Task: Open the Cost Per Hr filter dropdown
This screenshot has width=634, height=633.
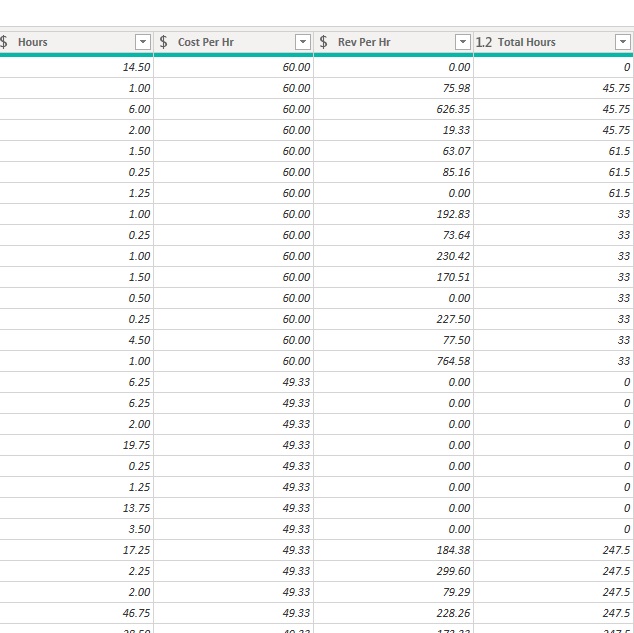Action: pos(303,42)
